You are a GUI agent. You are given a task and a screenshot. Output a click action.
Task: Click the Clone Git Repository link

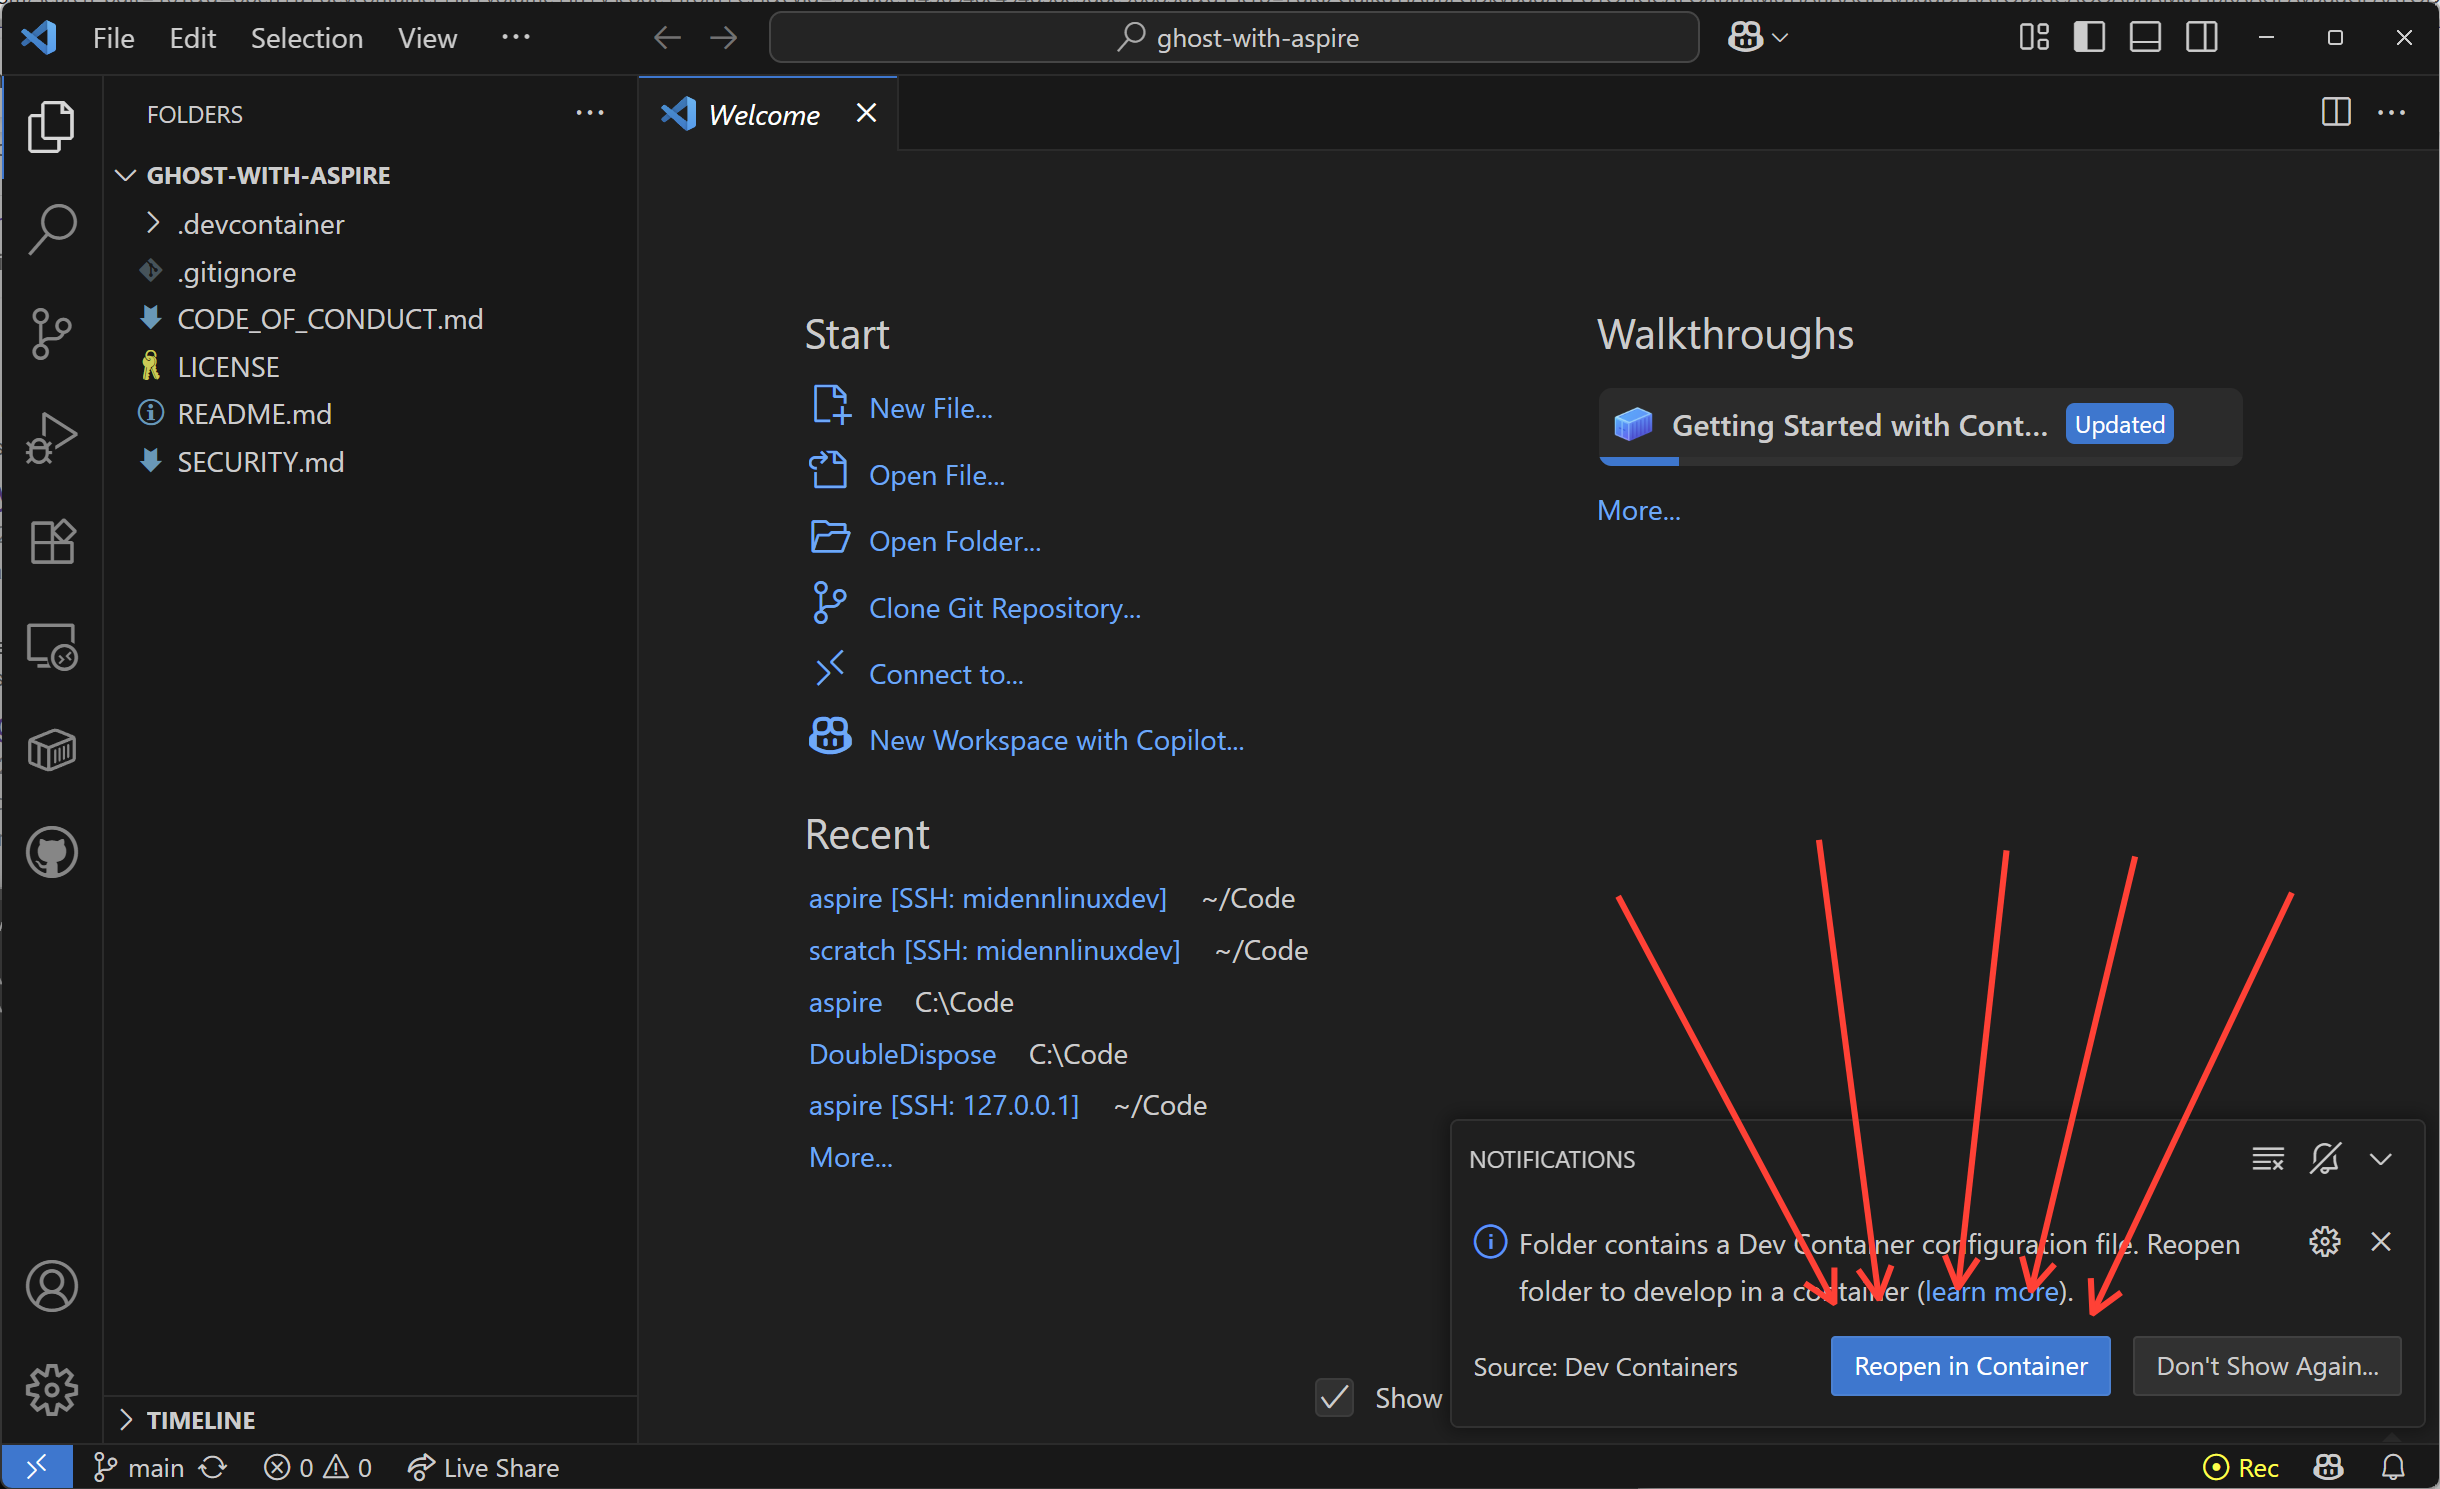pyautogui.click(x=1004, y=608)
